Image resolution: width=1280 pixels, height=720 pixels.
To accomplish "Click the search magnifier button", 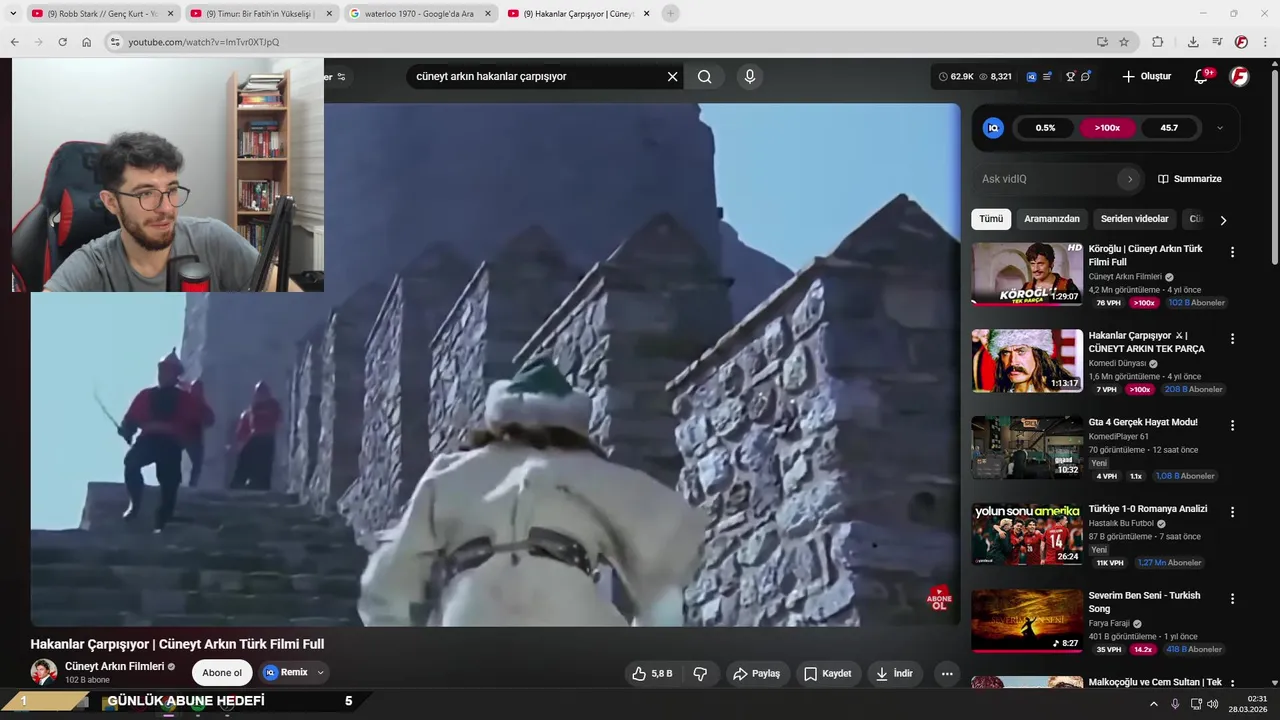I will [x=705, y=77].
